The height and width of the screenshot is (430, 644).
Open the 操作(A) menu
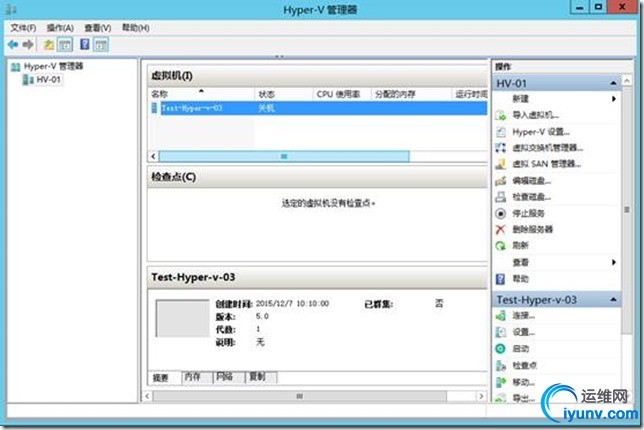click(x=60, y=28)
